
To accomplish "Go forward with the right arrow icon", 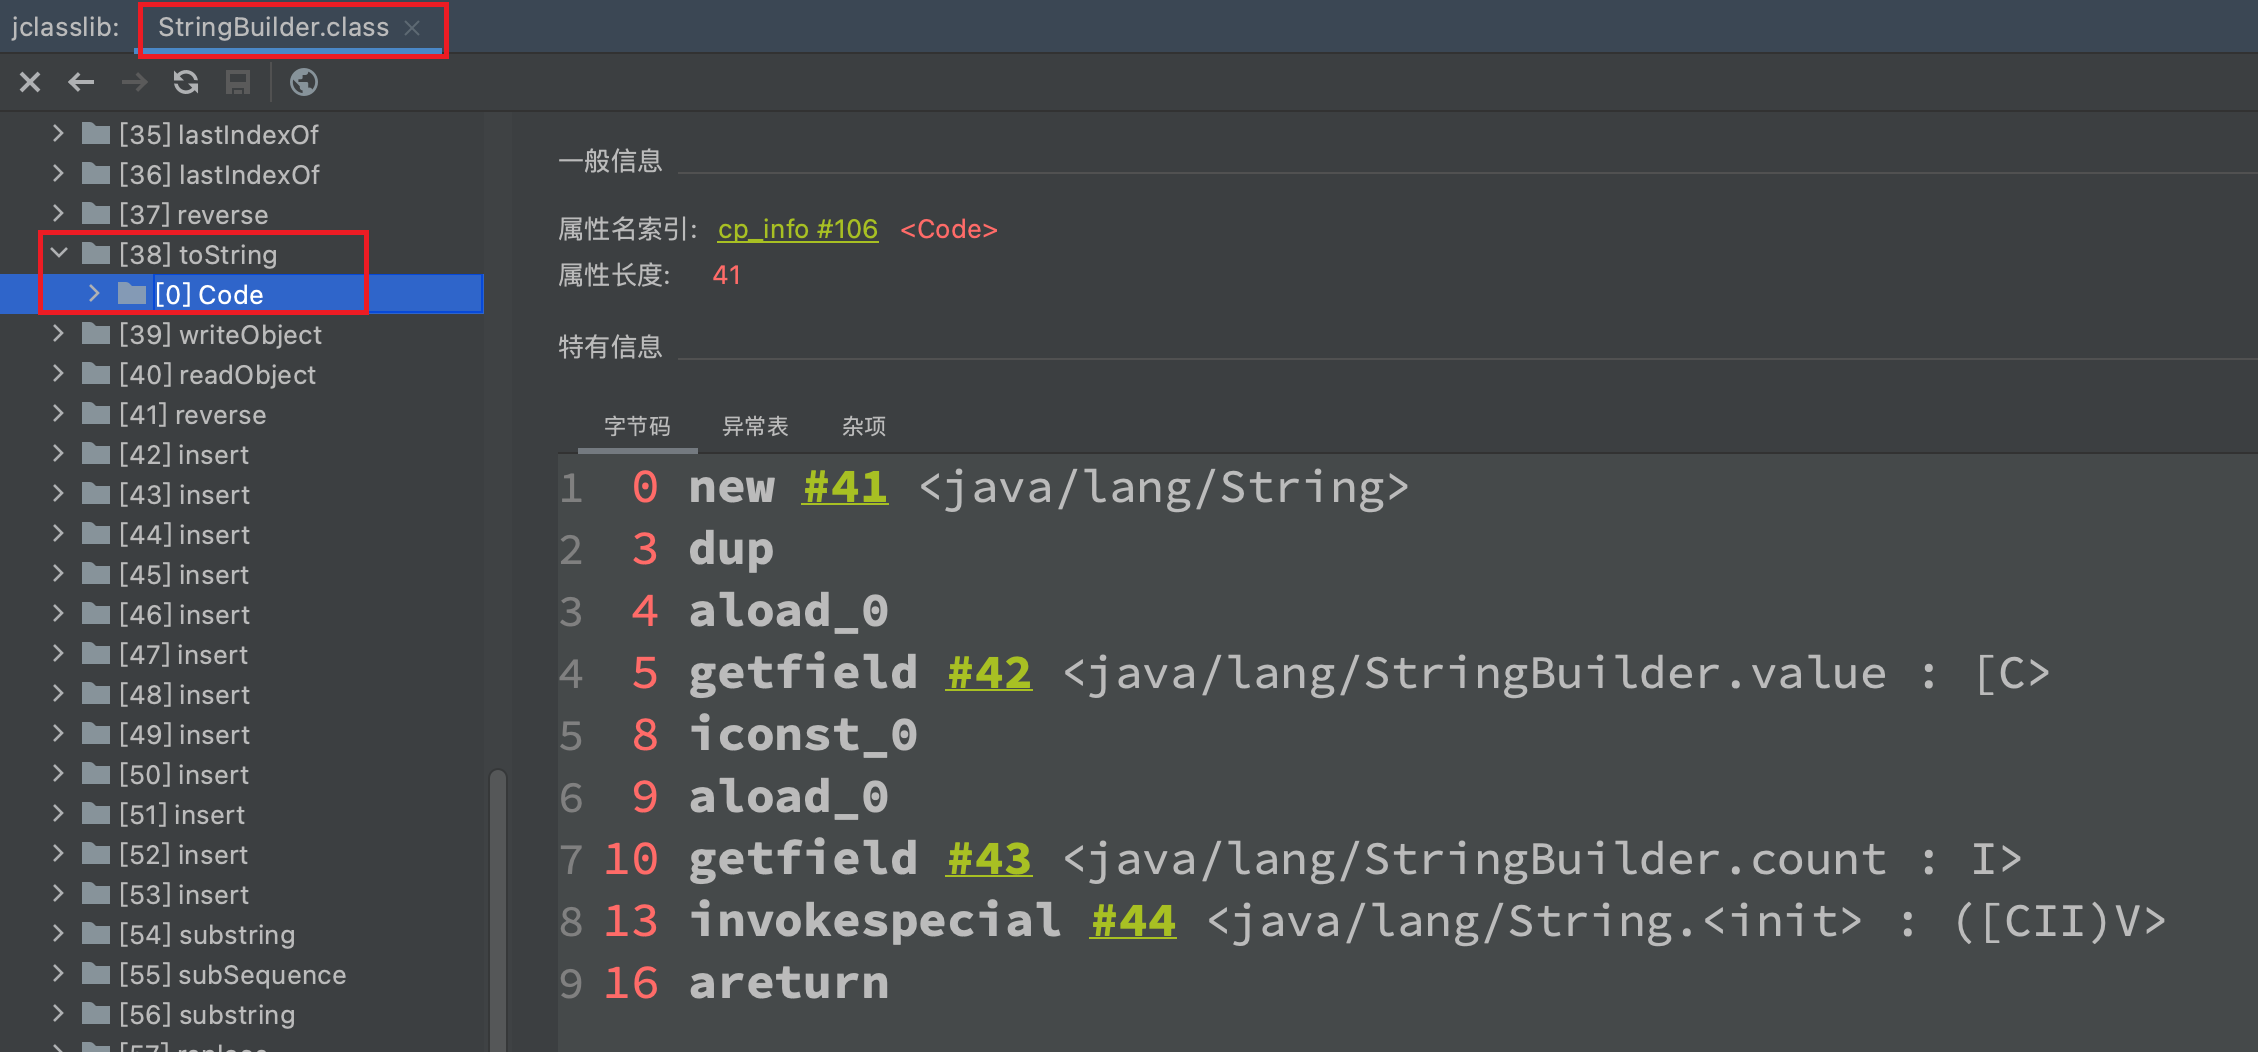I will 134,82.
